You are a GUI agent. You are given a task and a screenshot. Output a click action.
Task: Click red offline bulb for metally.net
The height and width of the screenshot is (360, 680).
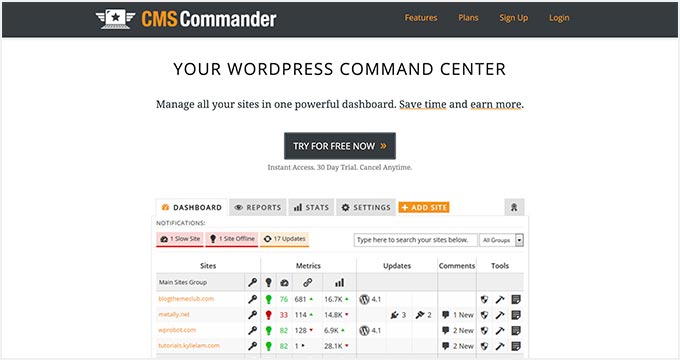(268, 315)
